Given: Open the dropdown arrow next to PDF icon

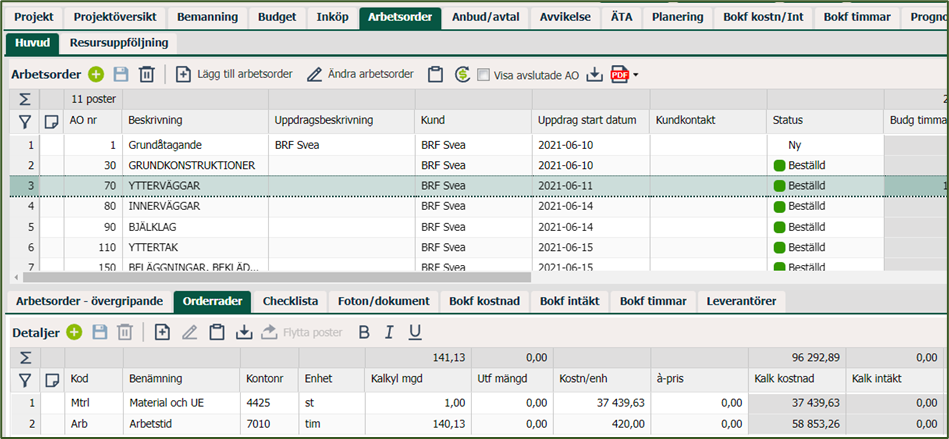Looking at the screenshot, I should 635,75.
